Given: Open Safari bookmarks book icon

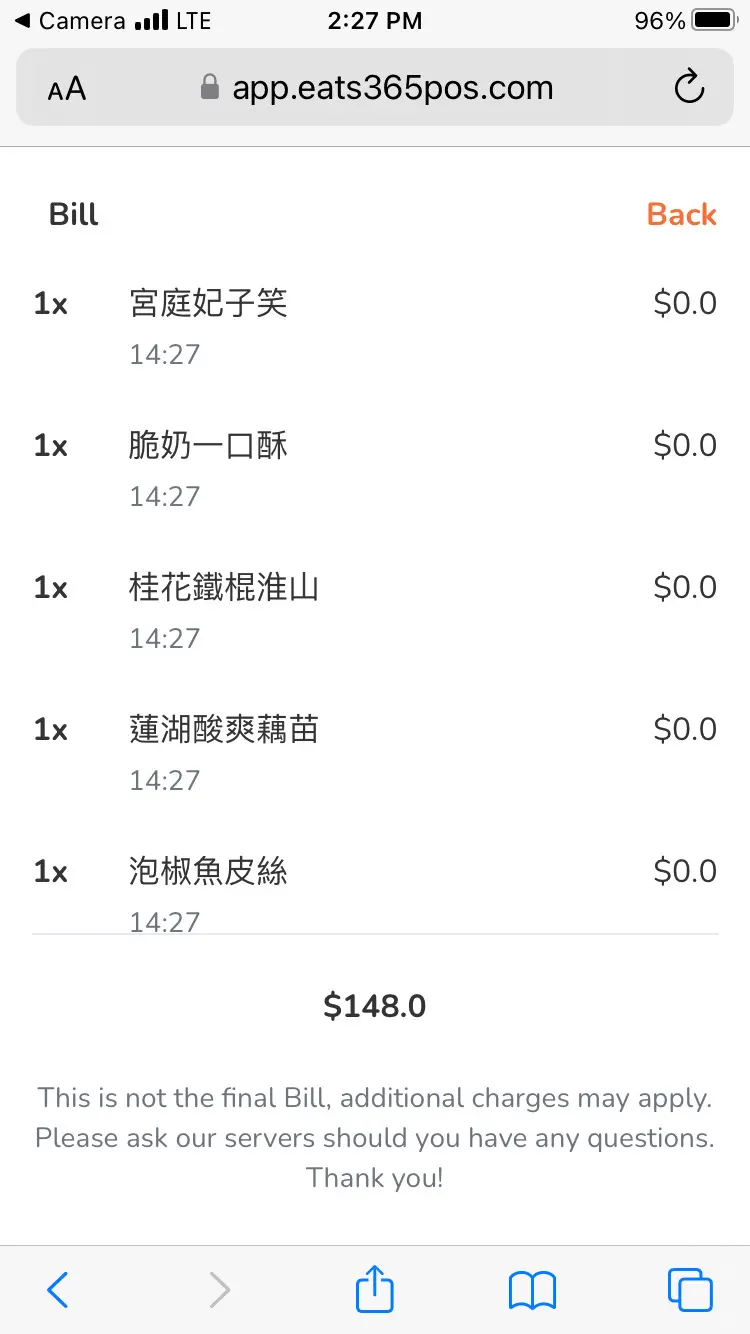Looking at the screenshot, I should point(532,1290).
